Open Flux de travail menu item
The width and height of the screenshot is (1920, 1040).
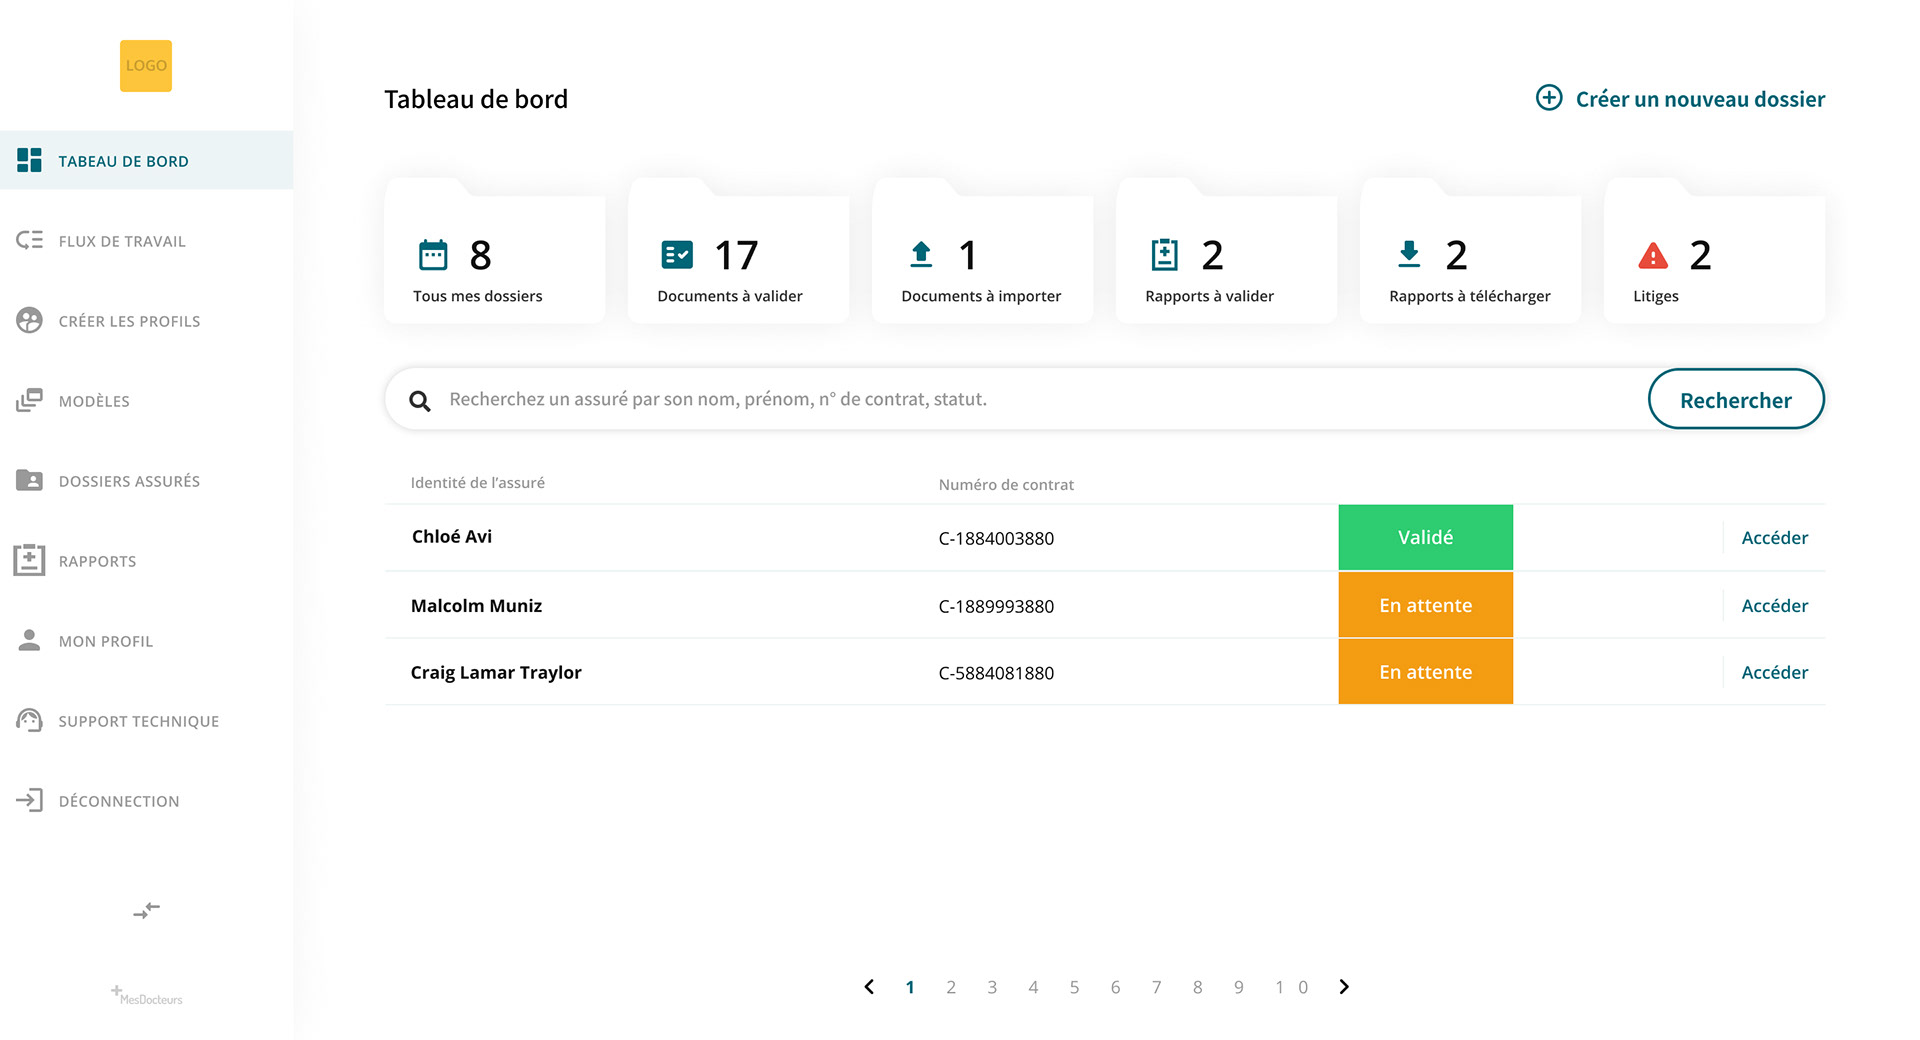click(x=146, y=240)
